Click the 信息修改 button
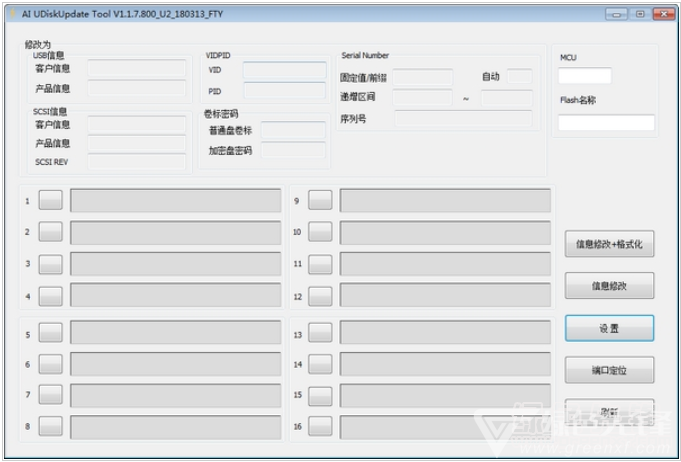 609,286
